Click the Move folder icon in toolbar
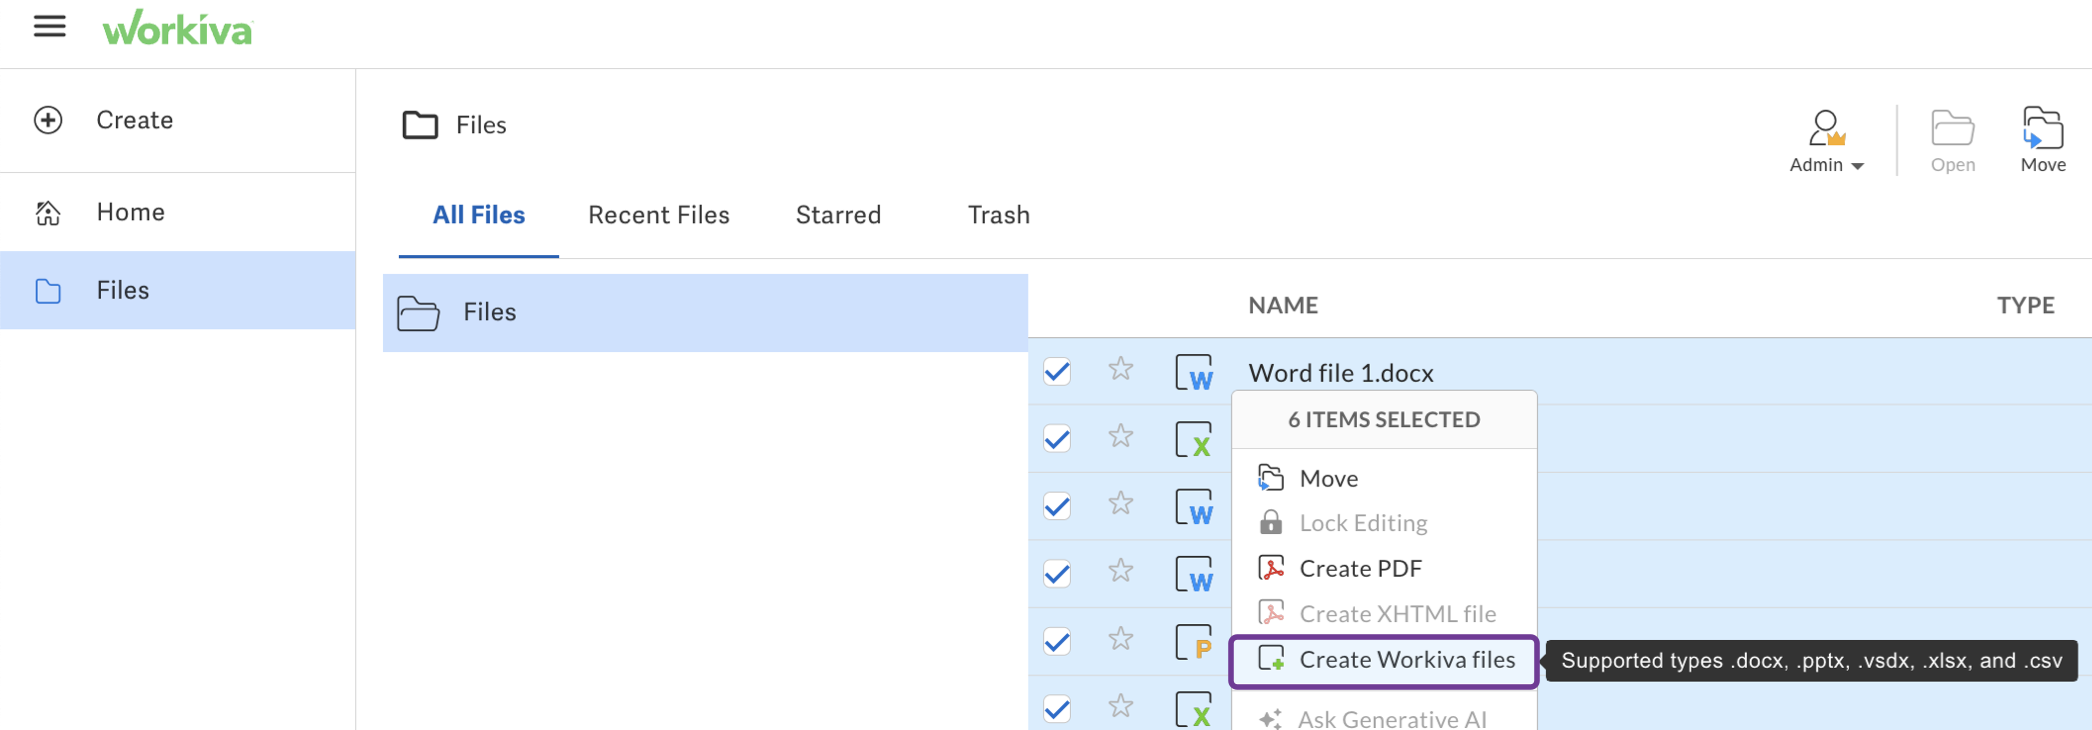The height and width of the screenshot is (730, 2092). coord(2042,129)
